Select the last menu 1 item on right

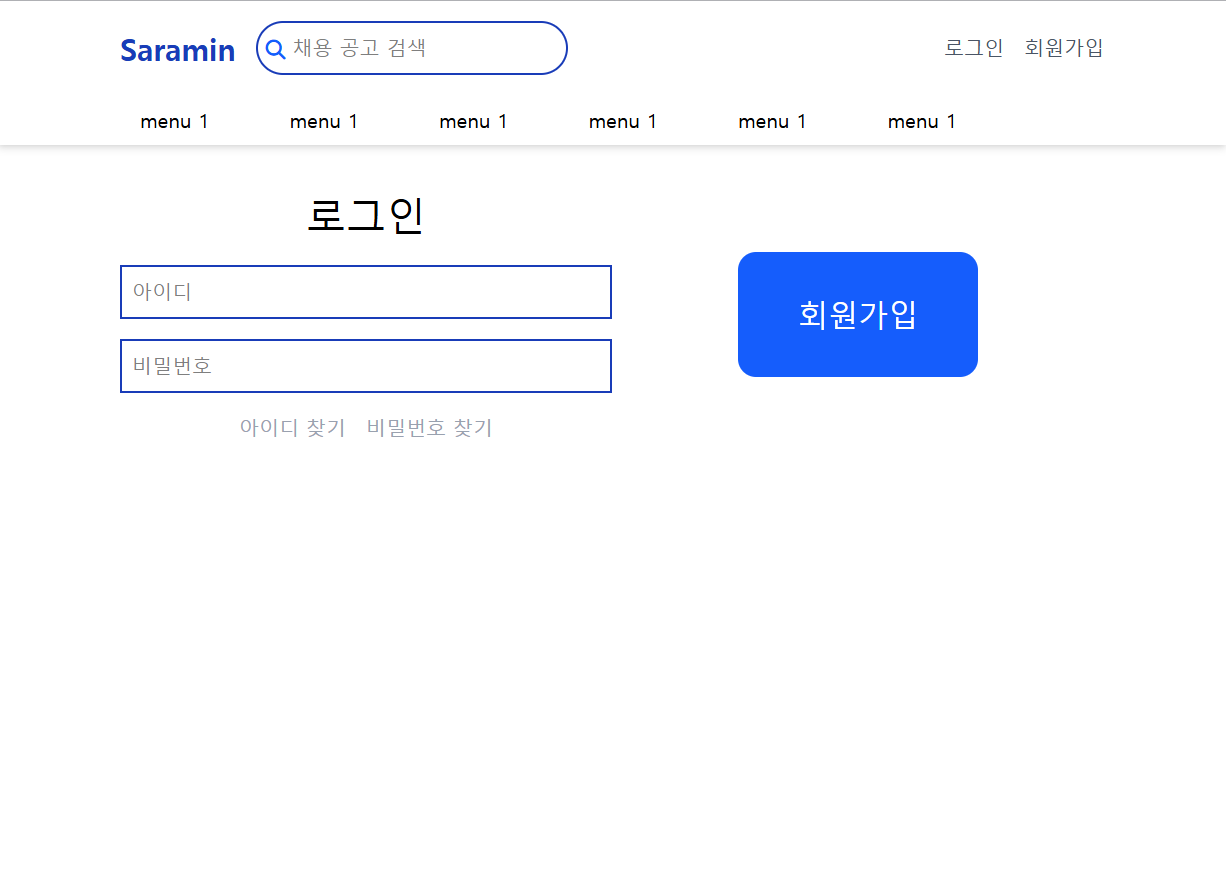922,122
